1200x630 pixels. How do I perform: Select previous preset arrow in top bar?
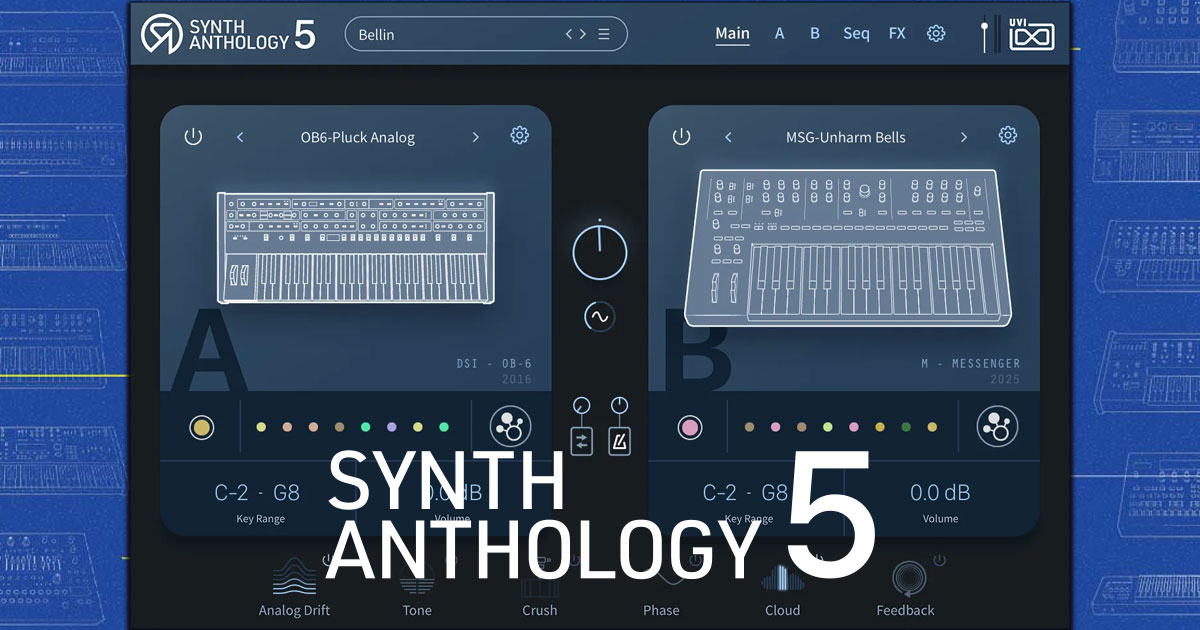[570, 34]
